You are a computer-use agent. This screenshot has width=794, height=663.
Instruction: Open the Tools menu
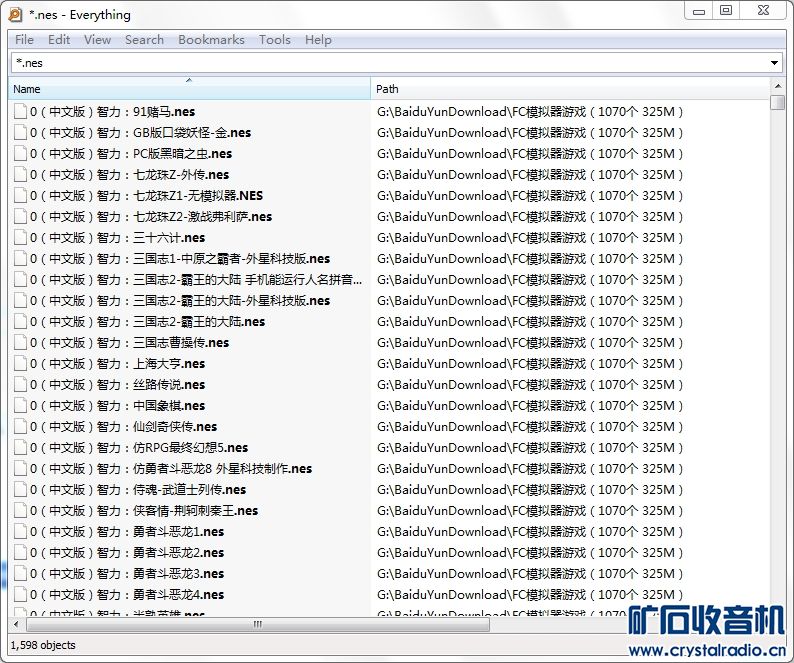274,40
